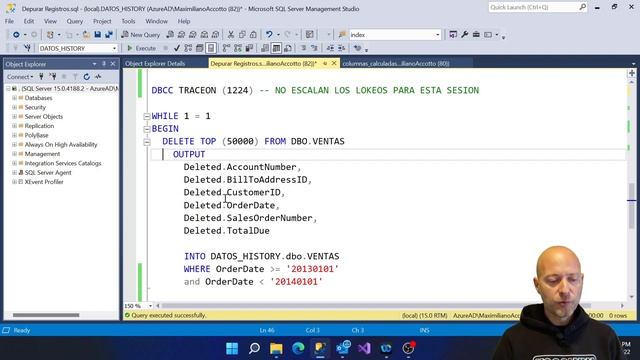The width and height of the screenshot is (640, 360).
Task: Click the Object Explorer horizontal scrollbar
Action: coord(46,315)
